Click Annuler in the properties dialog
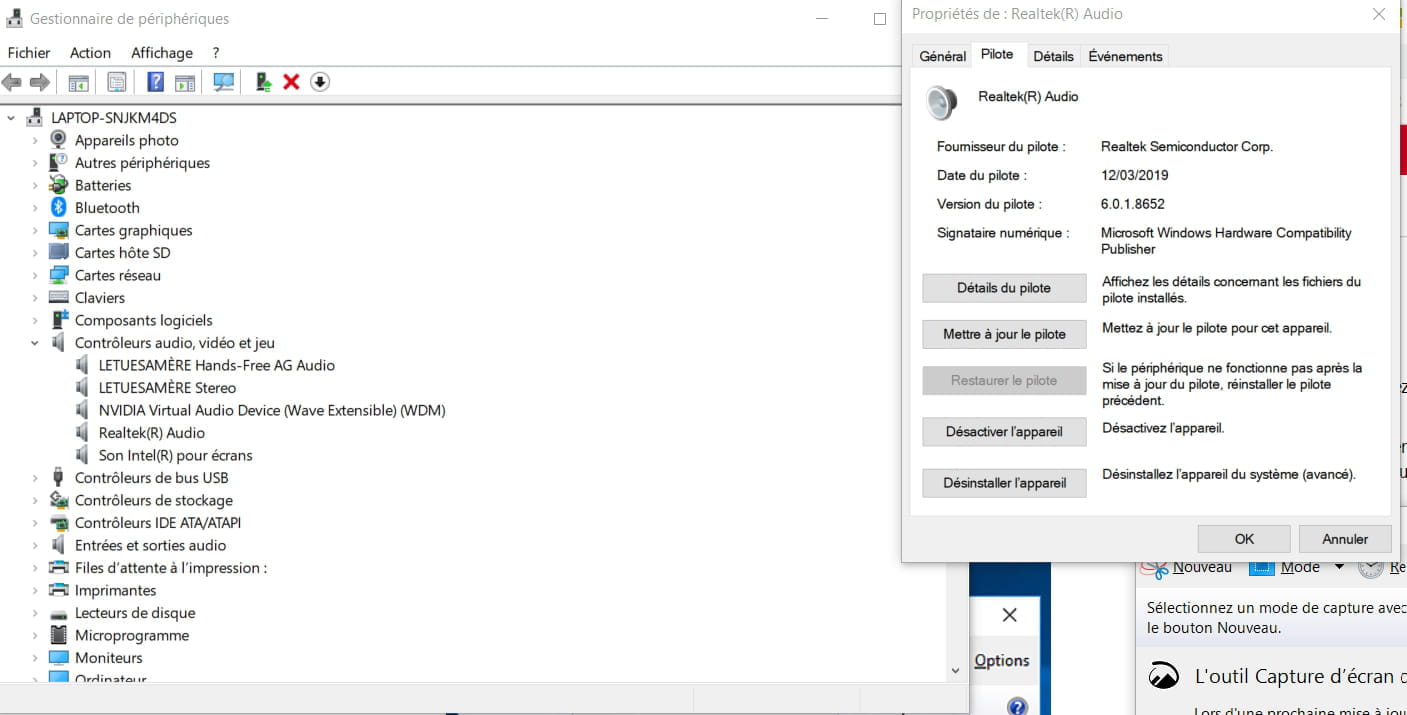 click(x=1345, y=539)
